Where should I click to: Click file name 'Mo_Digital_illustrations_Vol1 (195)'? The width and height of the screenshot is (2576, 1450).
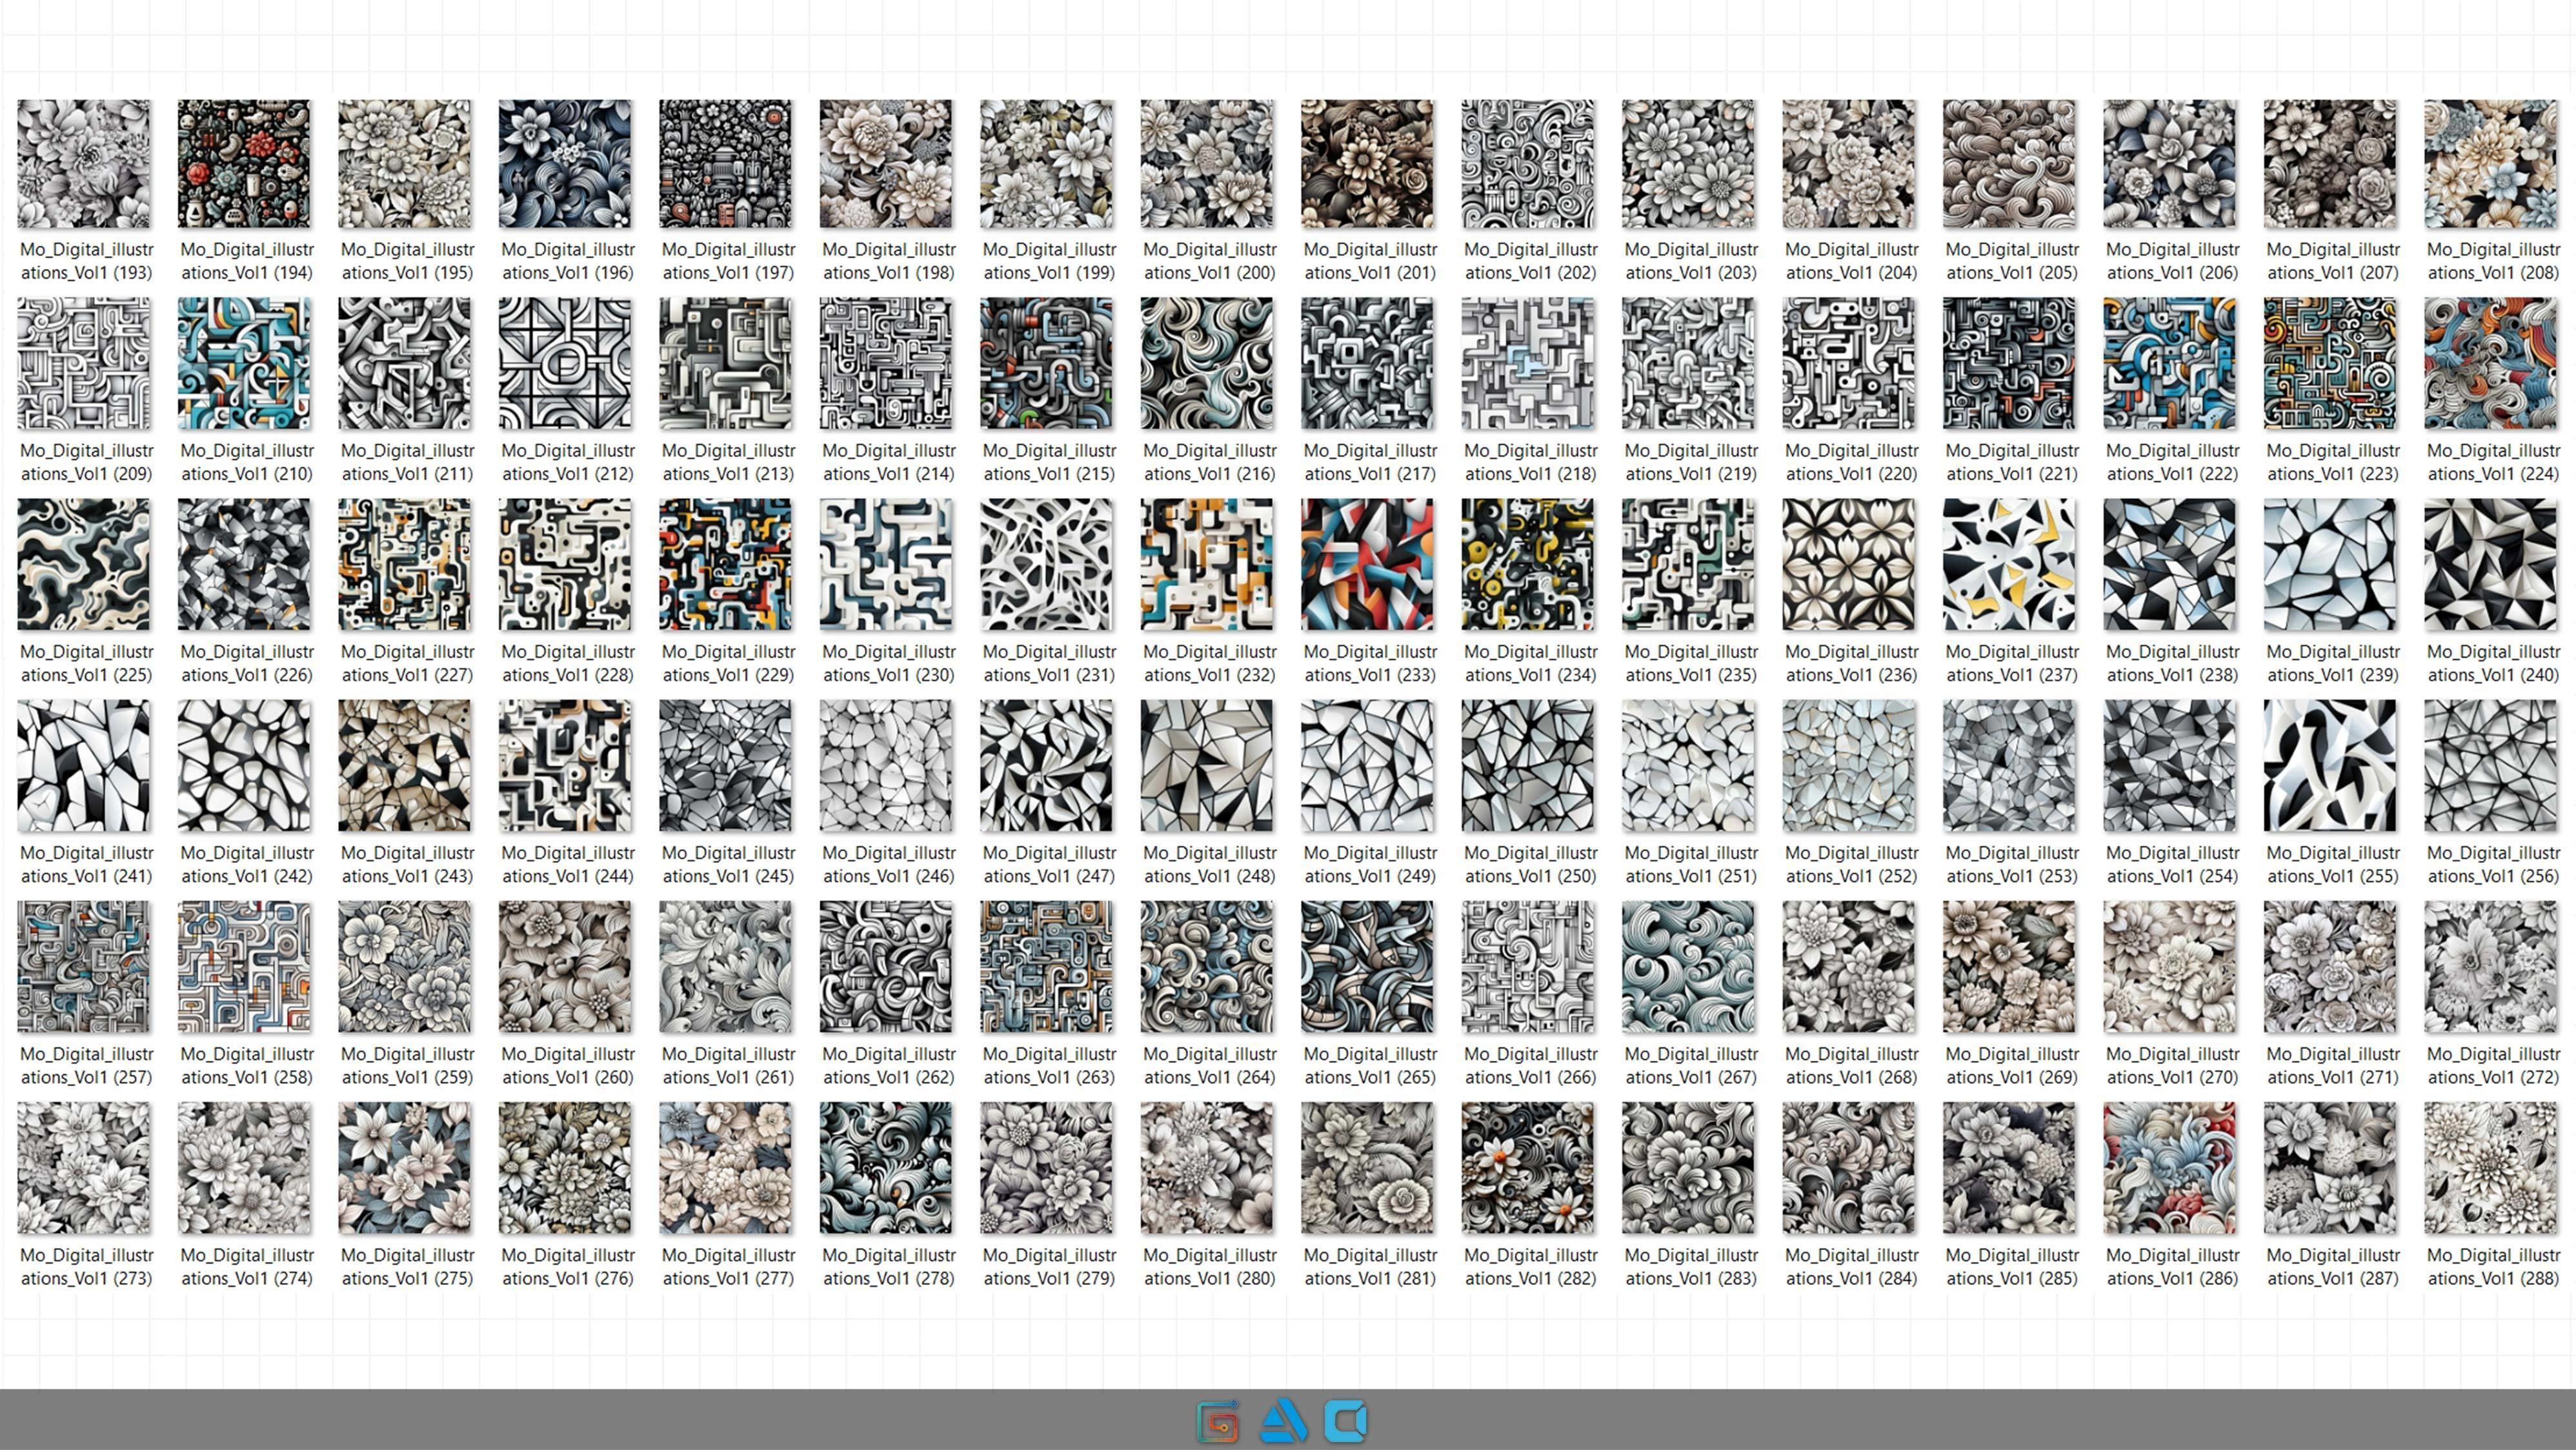coord(407,261)
